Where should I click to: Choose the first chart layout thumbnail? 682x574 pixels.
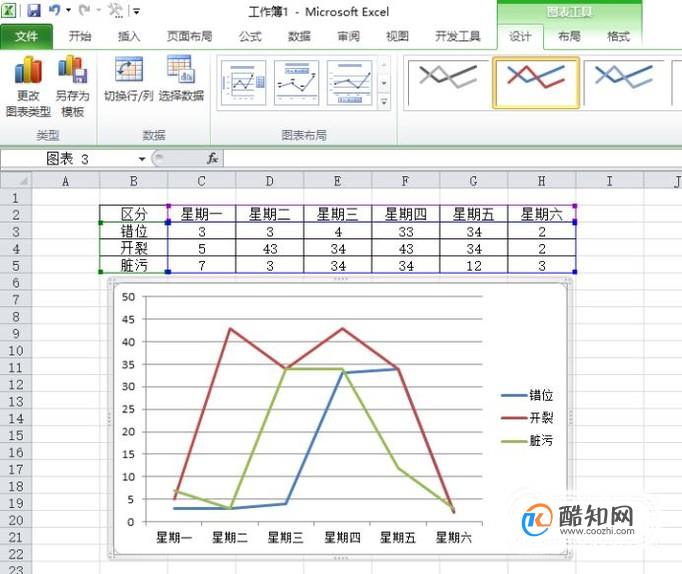(244, 83)
